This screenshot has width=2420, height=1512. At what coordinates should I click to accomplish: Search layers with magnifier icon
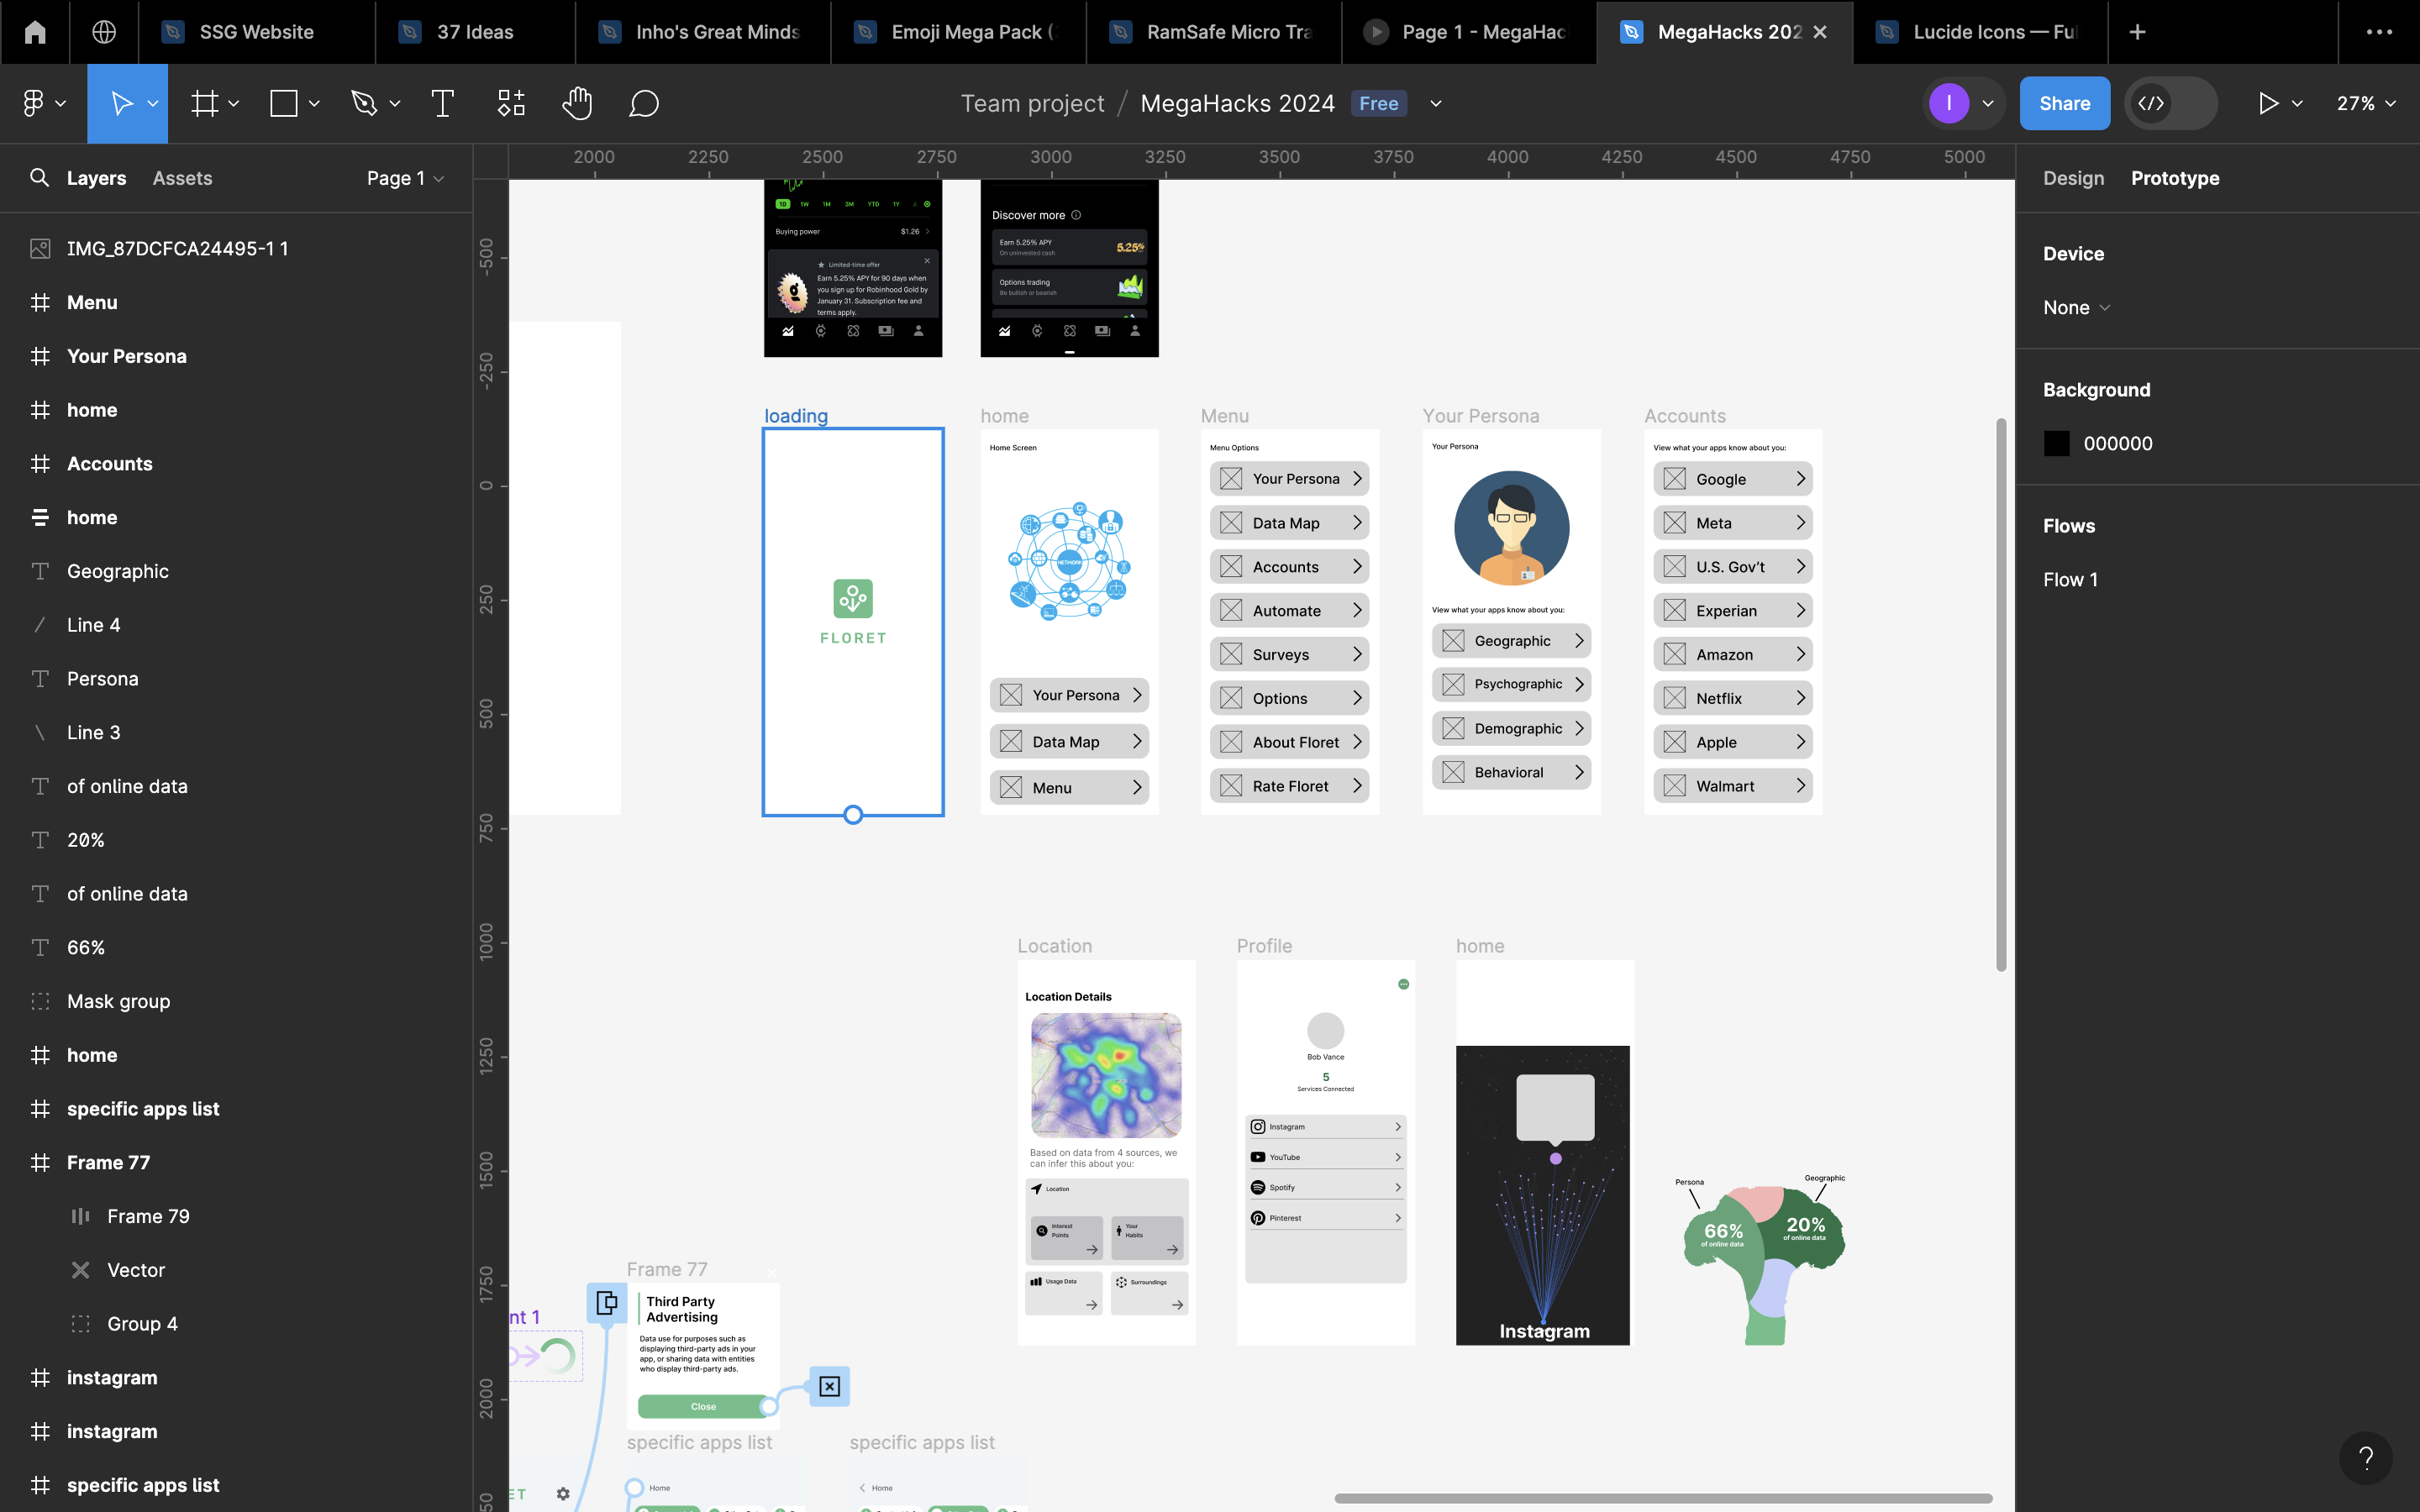click(x=39, y=178)
